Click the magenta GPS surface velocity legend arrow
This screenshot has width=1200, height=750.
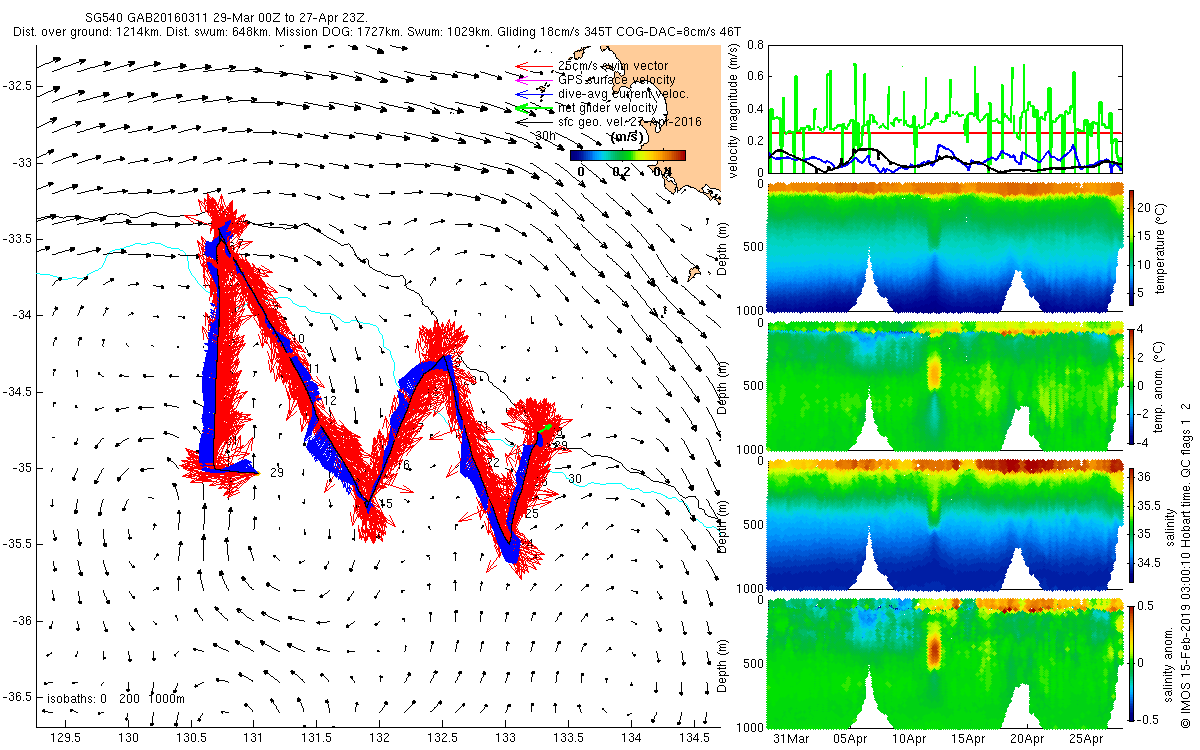click(x=532, y=80)
